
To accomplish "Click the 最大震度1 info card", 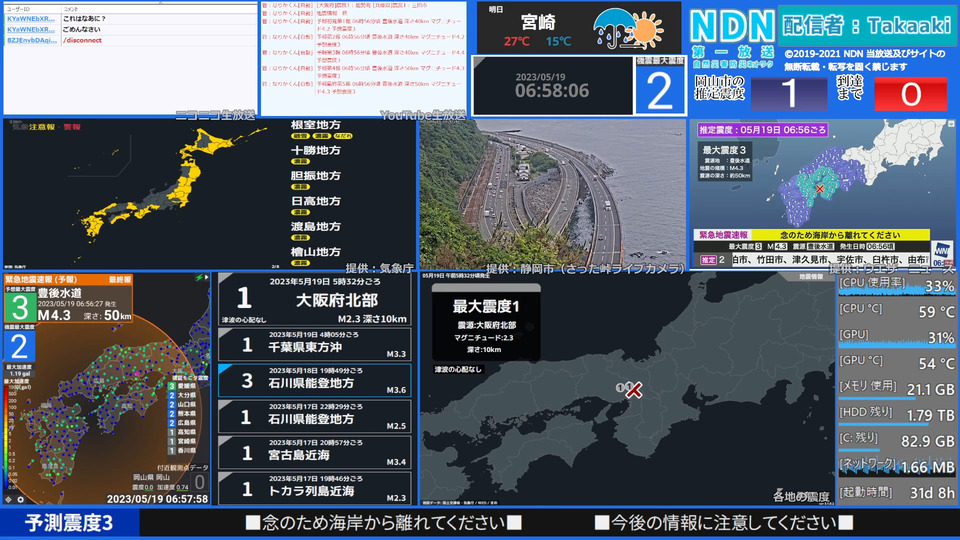I will (486, 323).
